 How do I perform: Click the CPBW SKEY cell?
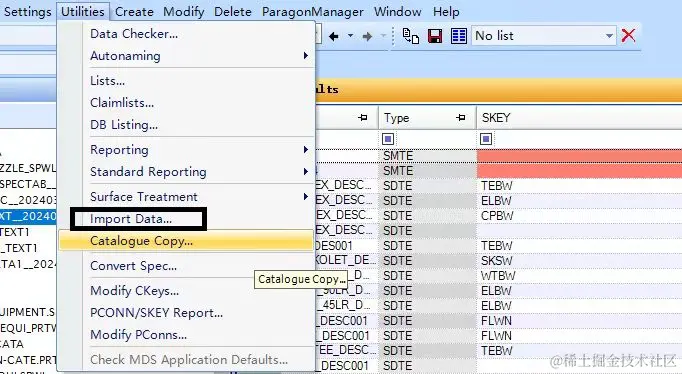[x=579, y=216]
